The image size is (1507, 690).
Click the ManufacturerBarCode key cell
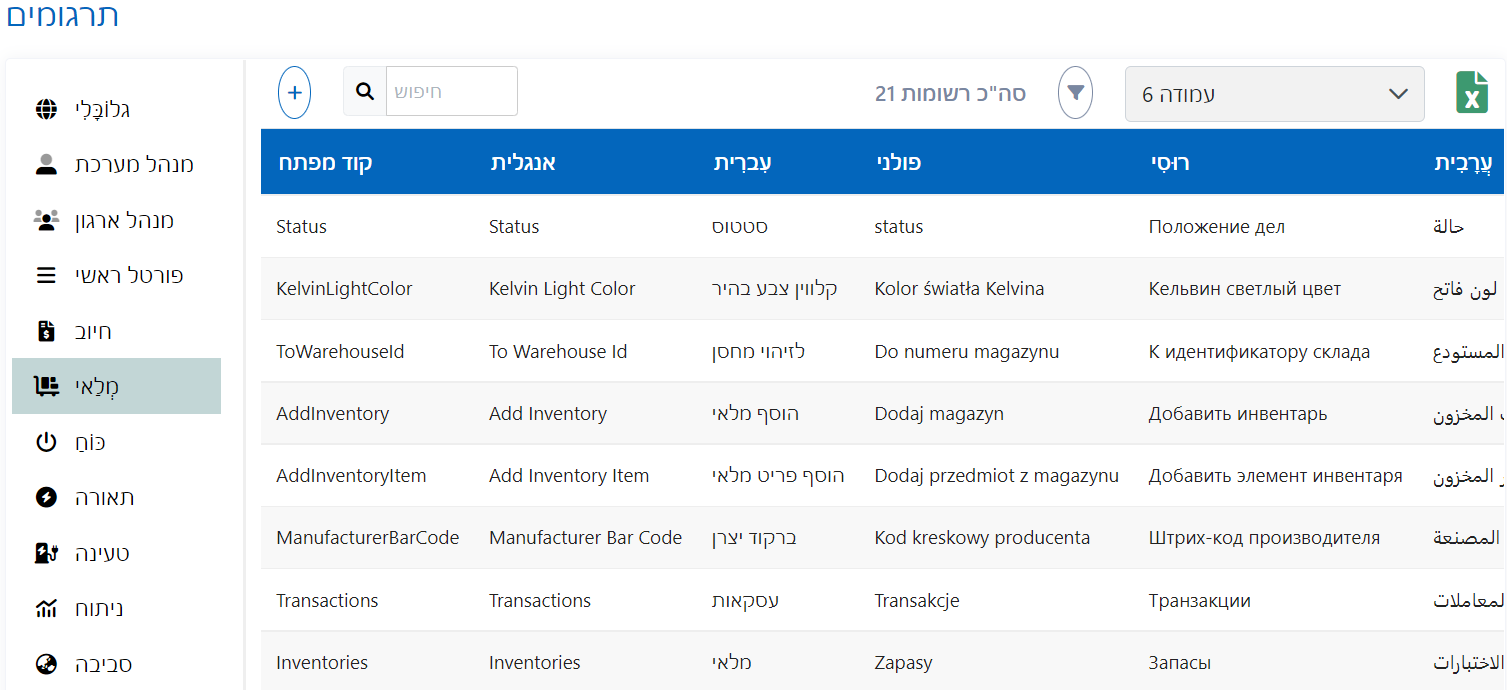(x=367, y=538)
